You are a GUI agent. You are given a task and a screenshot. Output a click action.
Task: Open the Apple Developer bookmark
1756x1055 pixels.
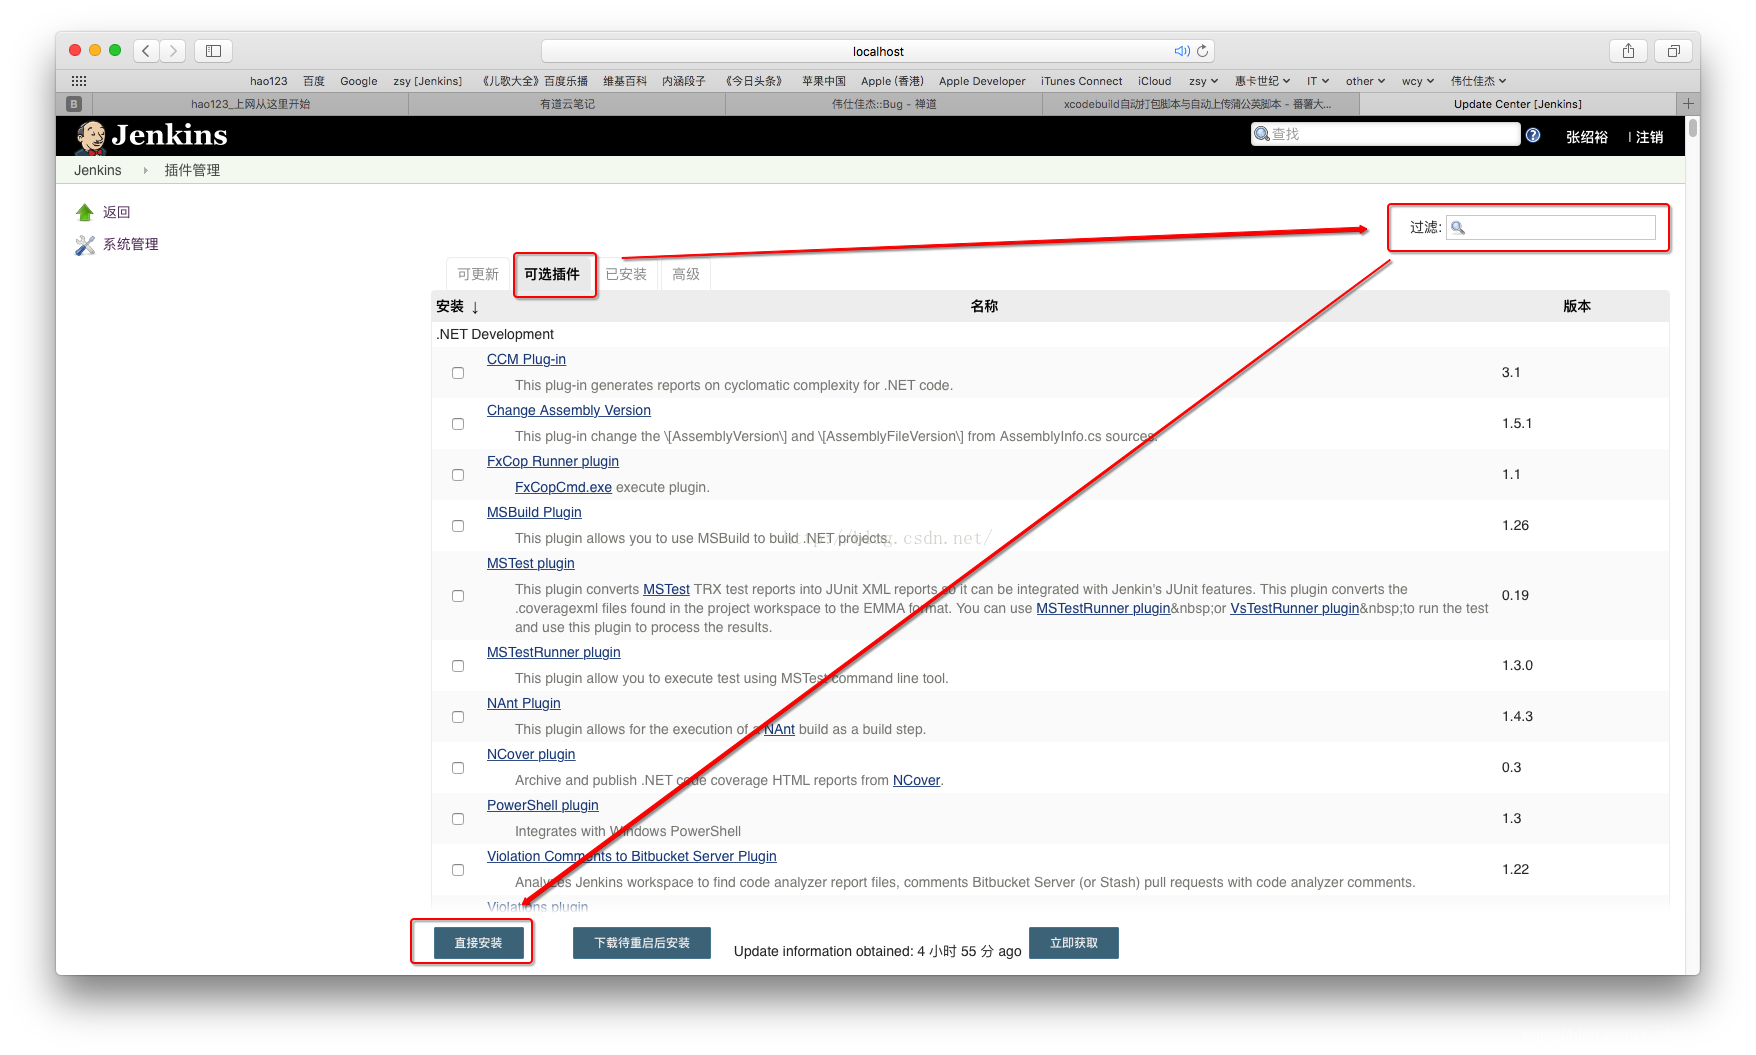pos(982,81)
